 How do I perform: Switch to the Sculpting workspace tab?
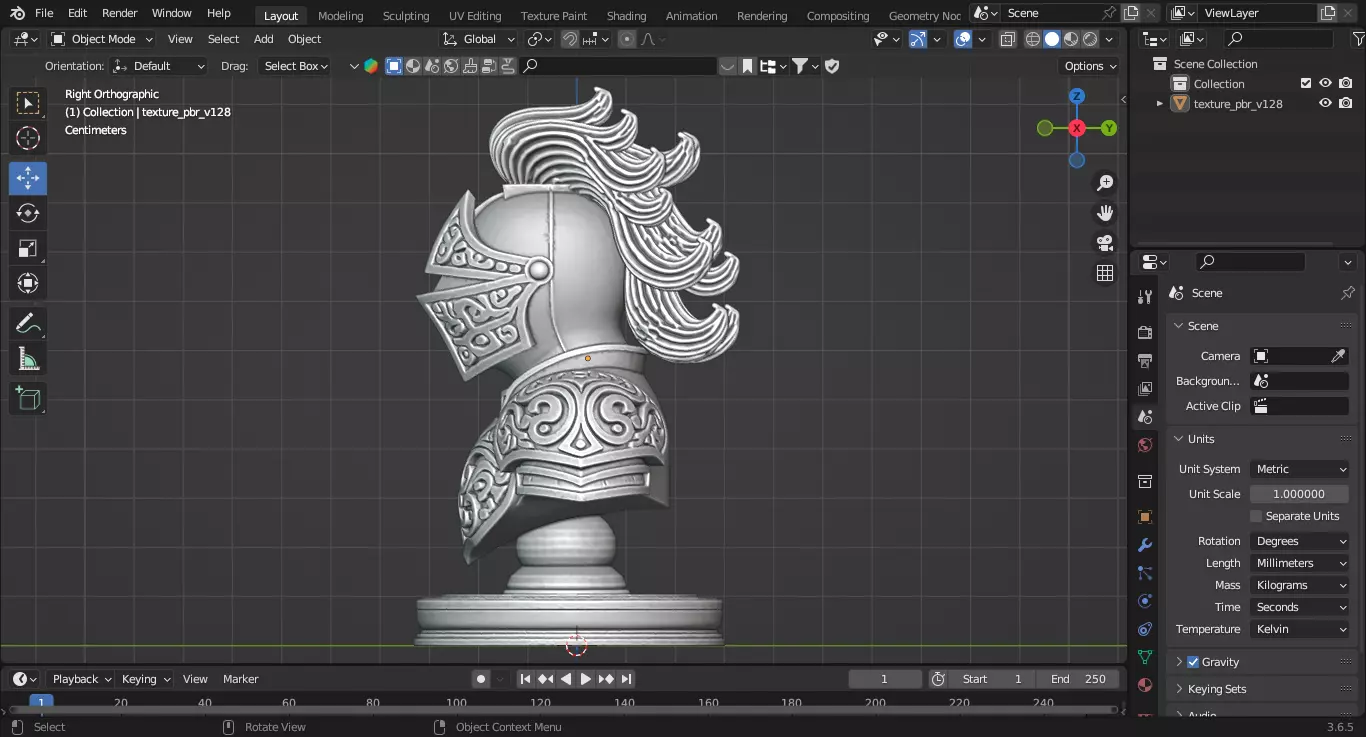tap(406, 15)
